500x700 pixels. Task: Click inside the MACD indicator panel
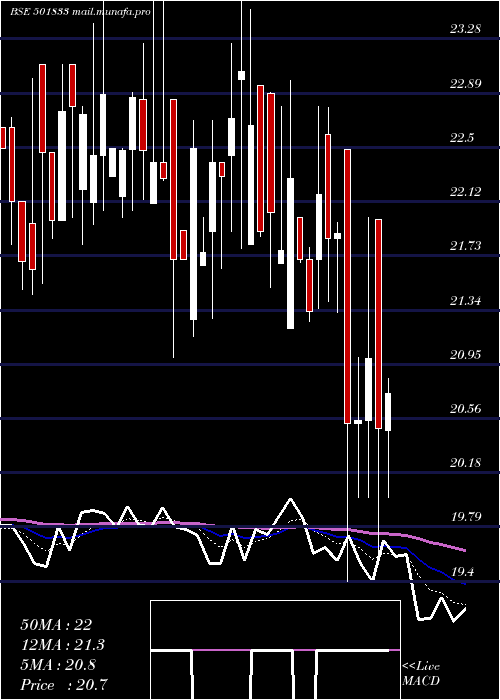275,650
